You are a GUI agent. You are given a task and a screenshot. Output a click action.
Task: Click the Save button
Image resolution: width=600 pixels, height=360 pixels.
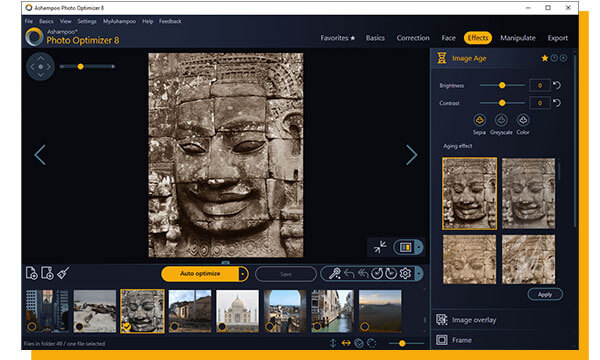pyautogui.click(x=286, y=274)
